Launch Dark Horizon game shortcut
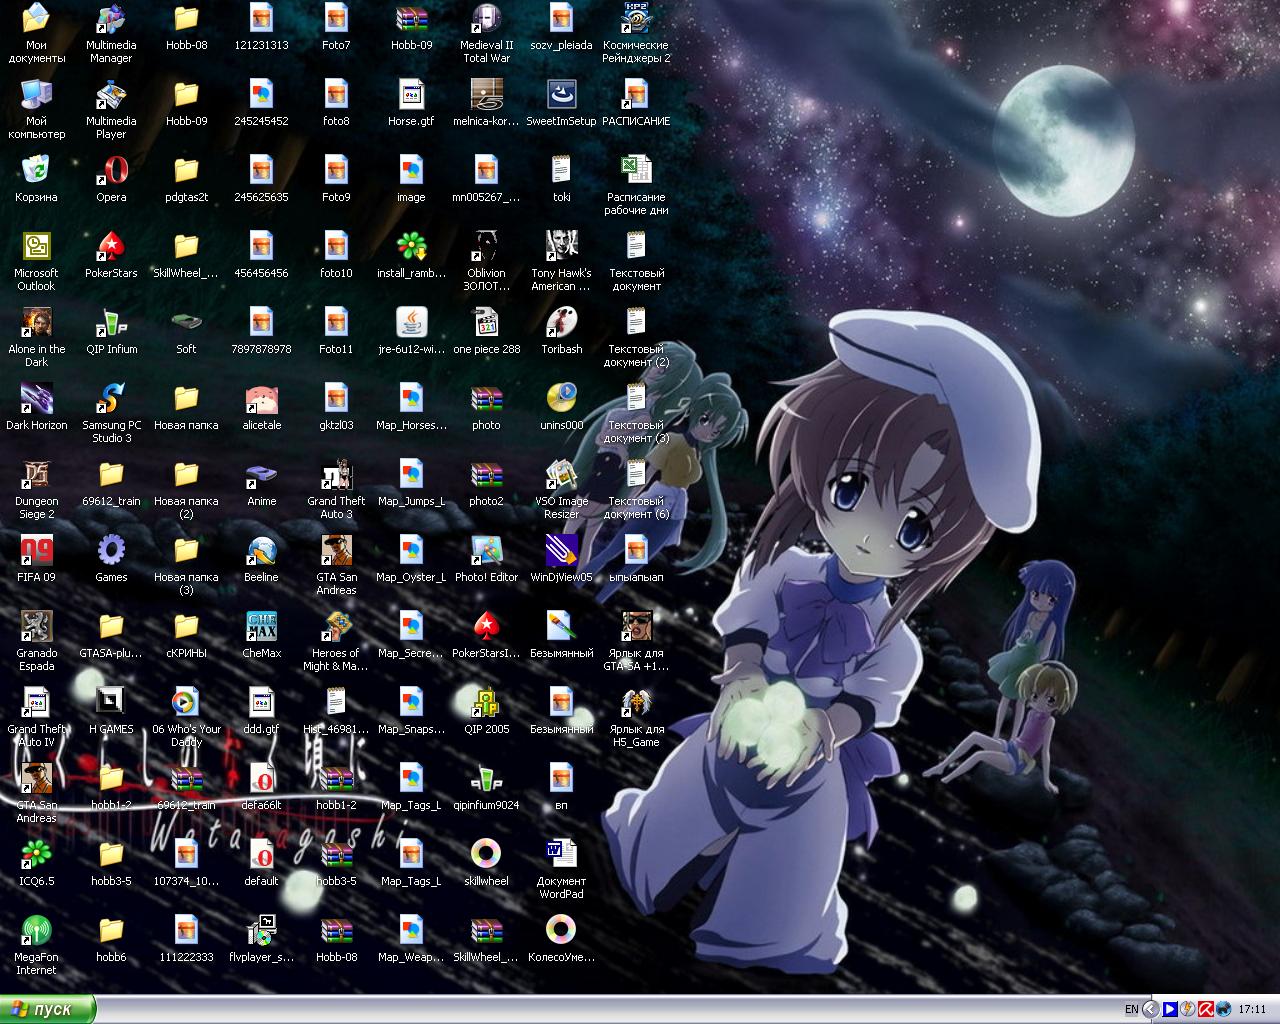Screen dimensions: 1280x1024 (36, 398)
